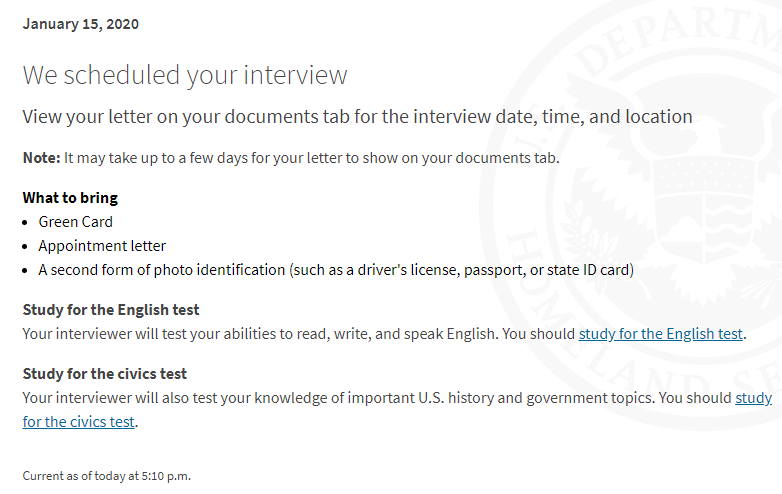Select the "Green Card" list item

click(75, 222)
